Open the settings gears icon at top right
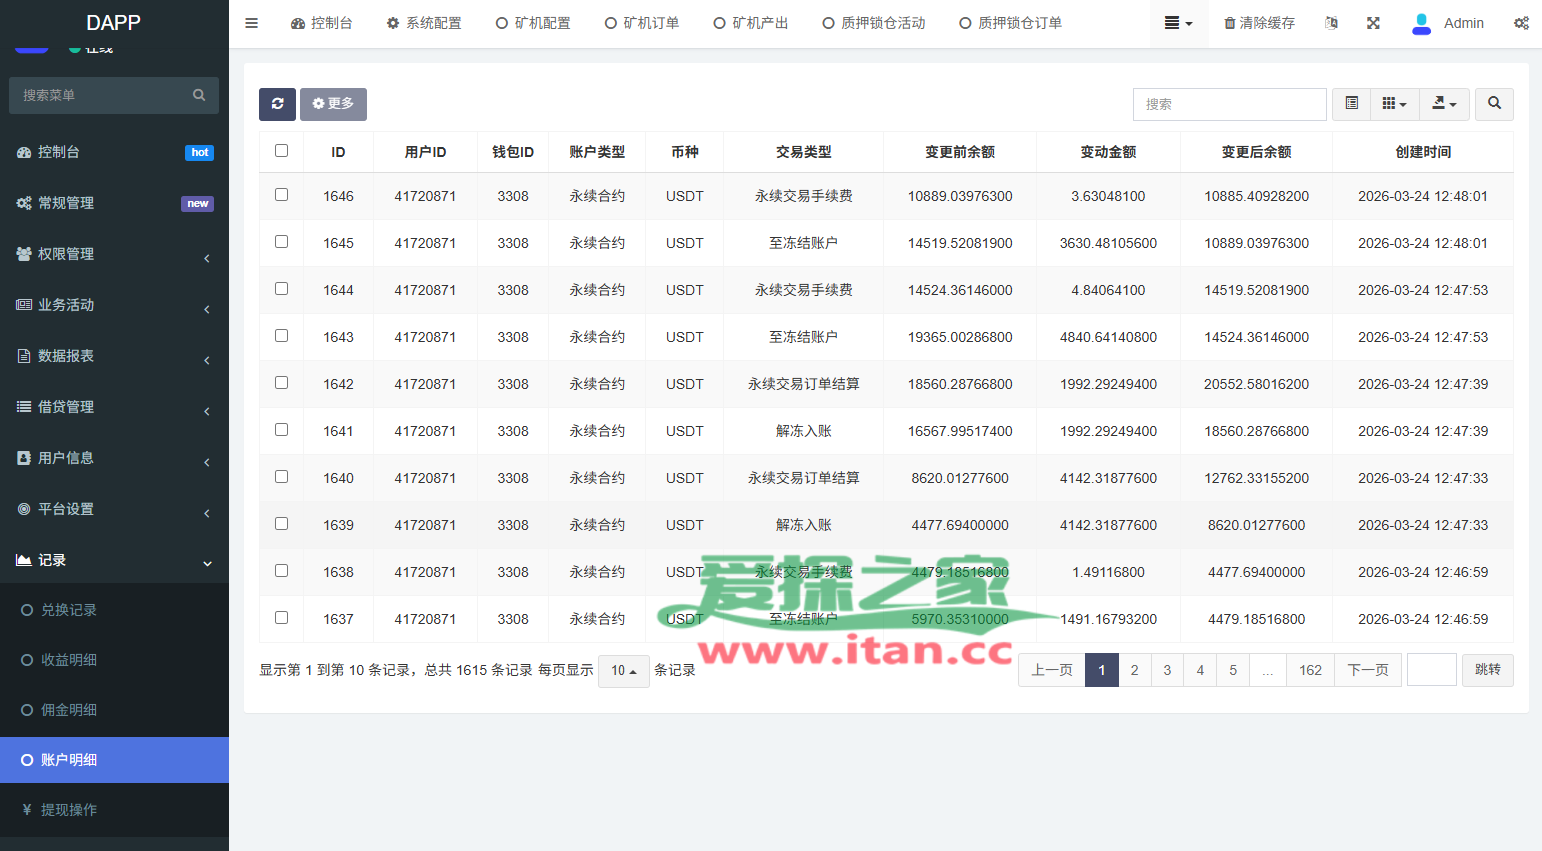1542x851 pixels. click(x=1520, y=23)
